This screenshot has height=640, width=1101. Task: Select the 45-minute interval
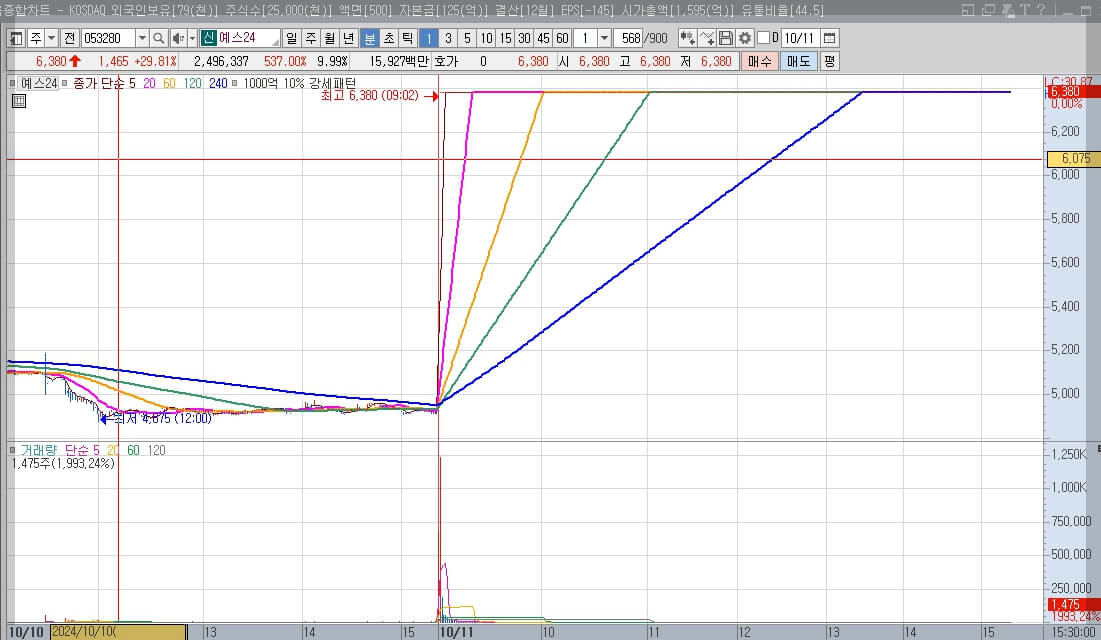tap(543, 38)
